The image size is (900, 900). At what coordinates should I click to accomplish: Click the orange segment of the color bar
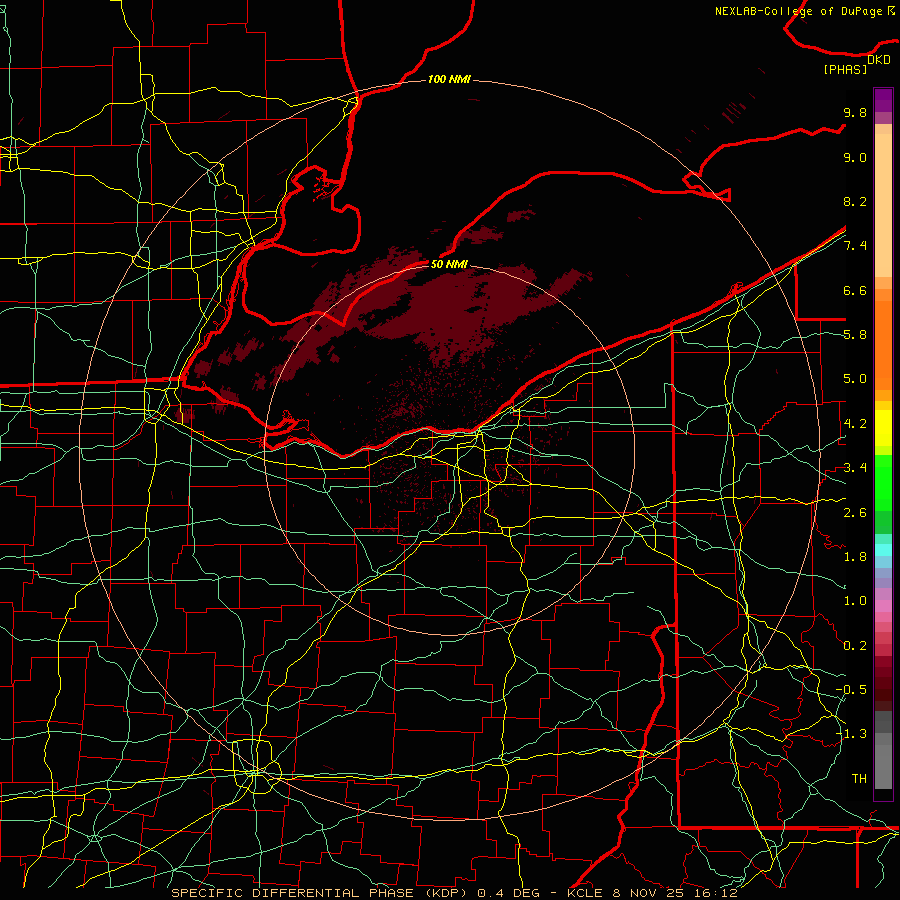(x=883, y=344)
